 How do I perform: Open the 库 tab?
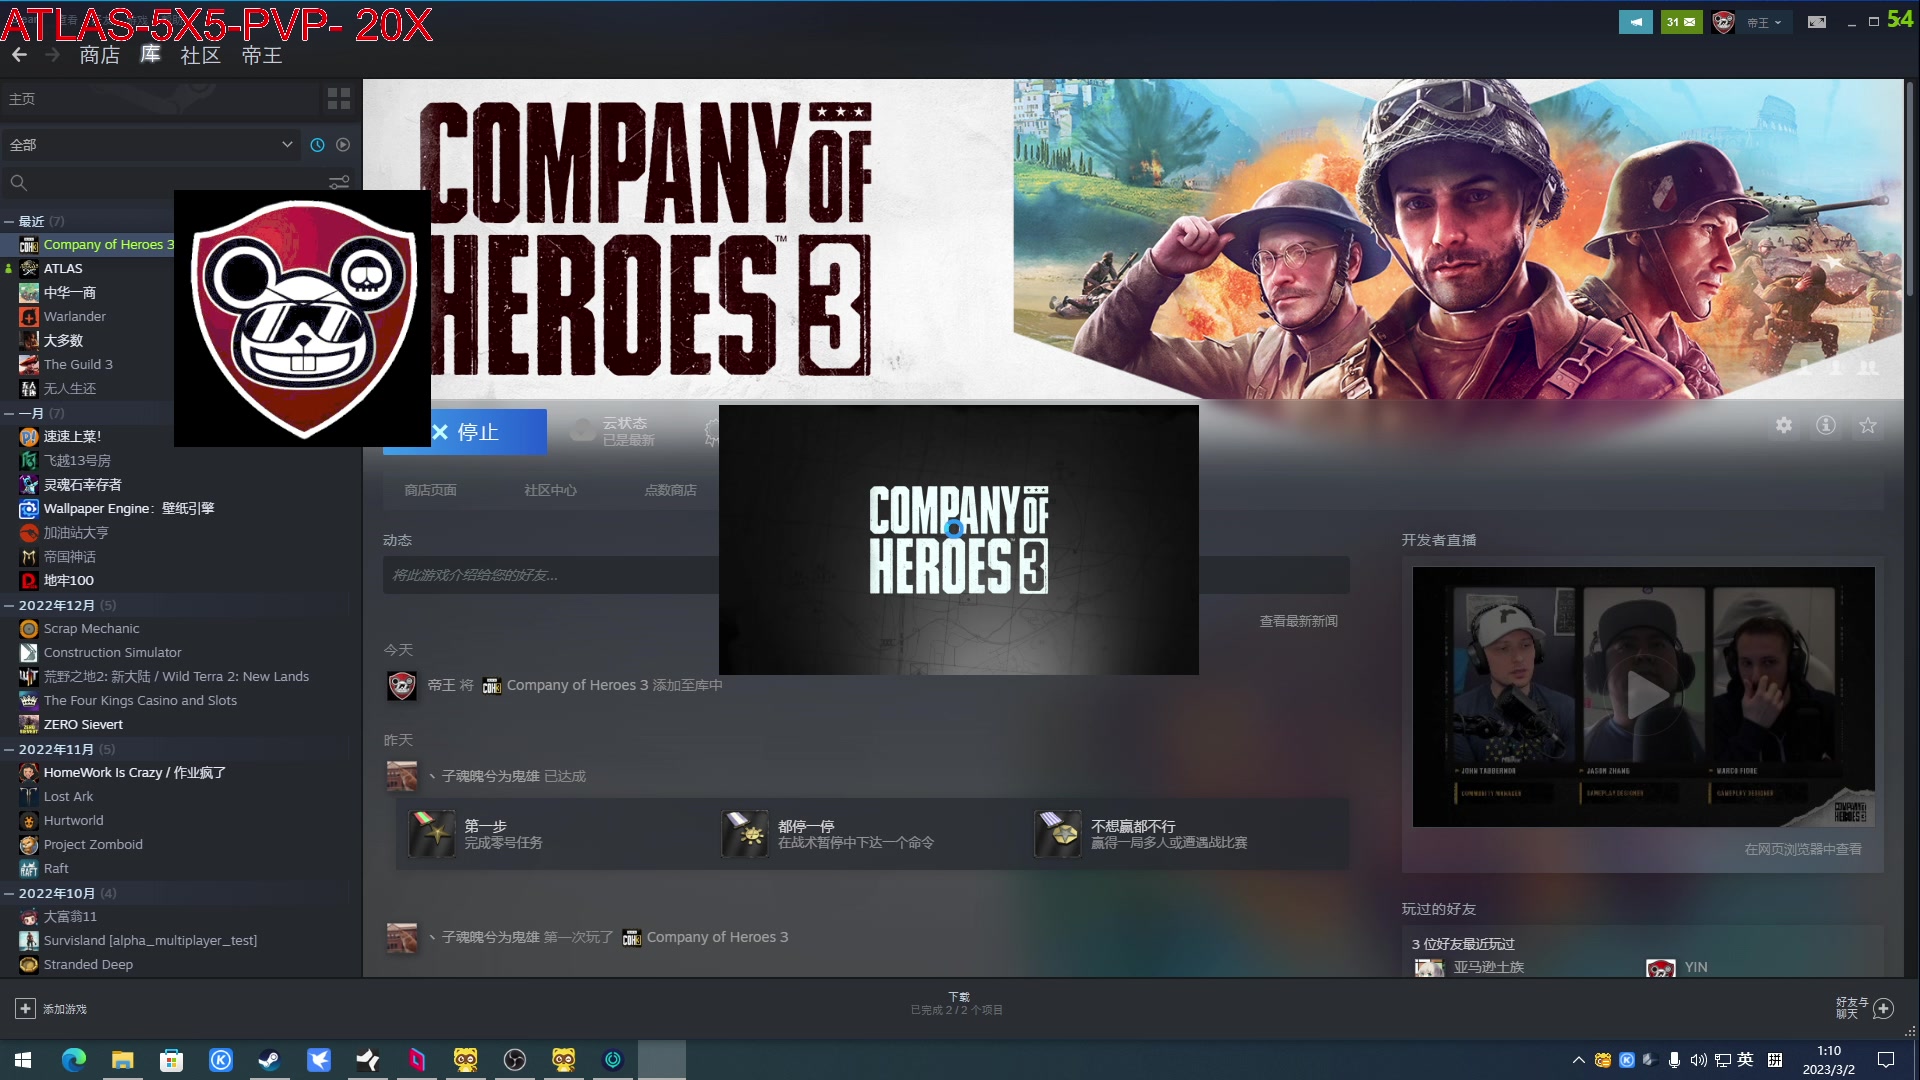coord(150,55)
